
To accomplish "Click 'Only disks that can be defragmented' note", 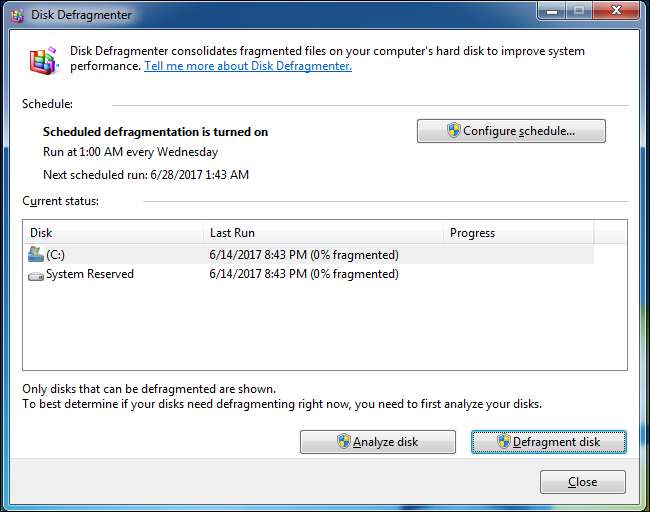I will point(149,389).
